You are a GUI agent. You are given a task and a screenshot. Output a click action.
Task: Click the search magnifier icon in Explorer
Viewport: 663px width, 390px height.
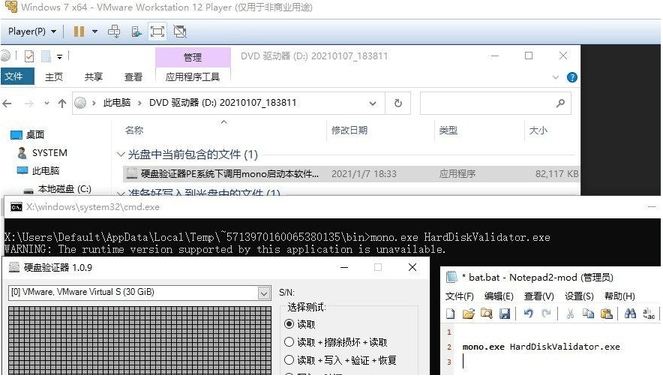tap(561, 103)
